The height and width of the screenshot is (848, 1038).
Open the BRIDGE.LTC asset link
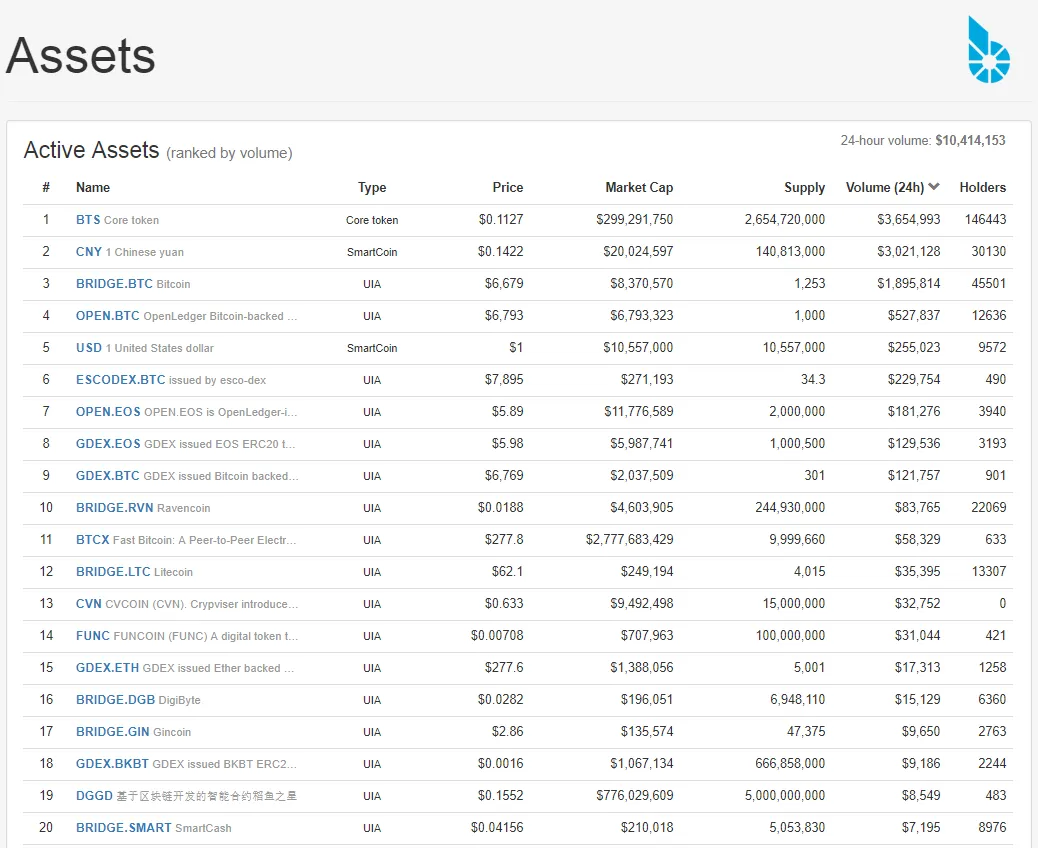tap(113, 572)
